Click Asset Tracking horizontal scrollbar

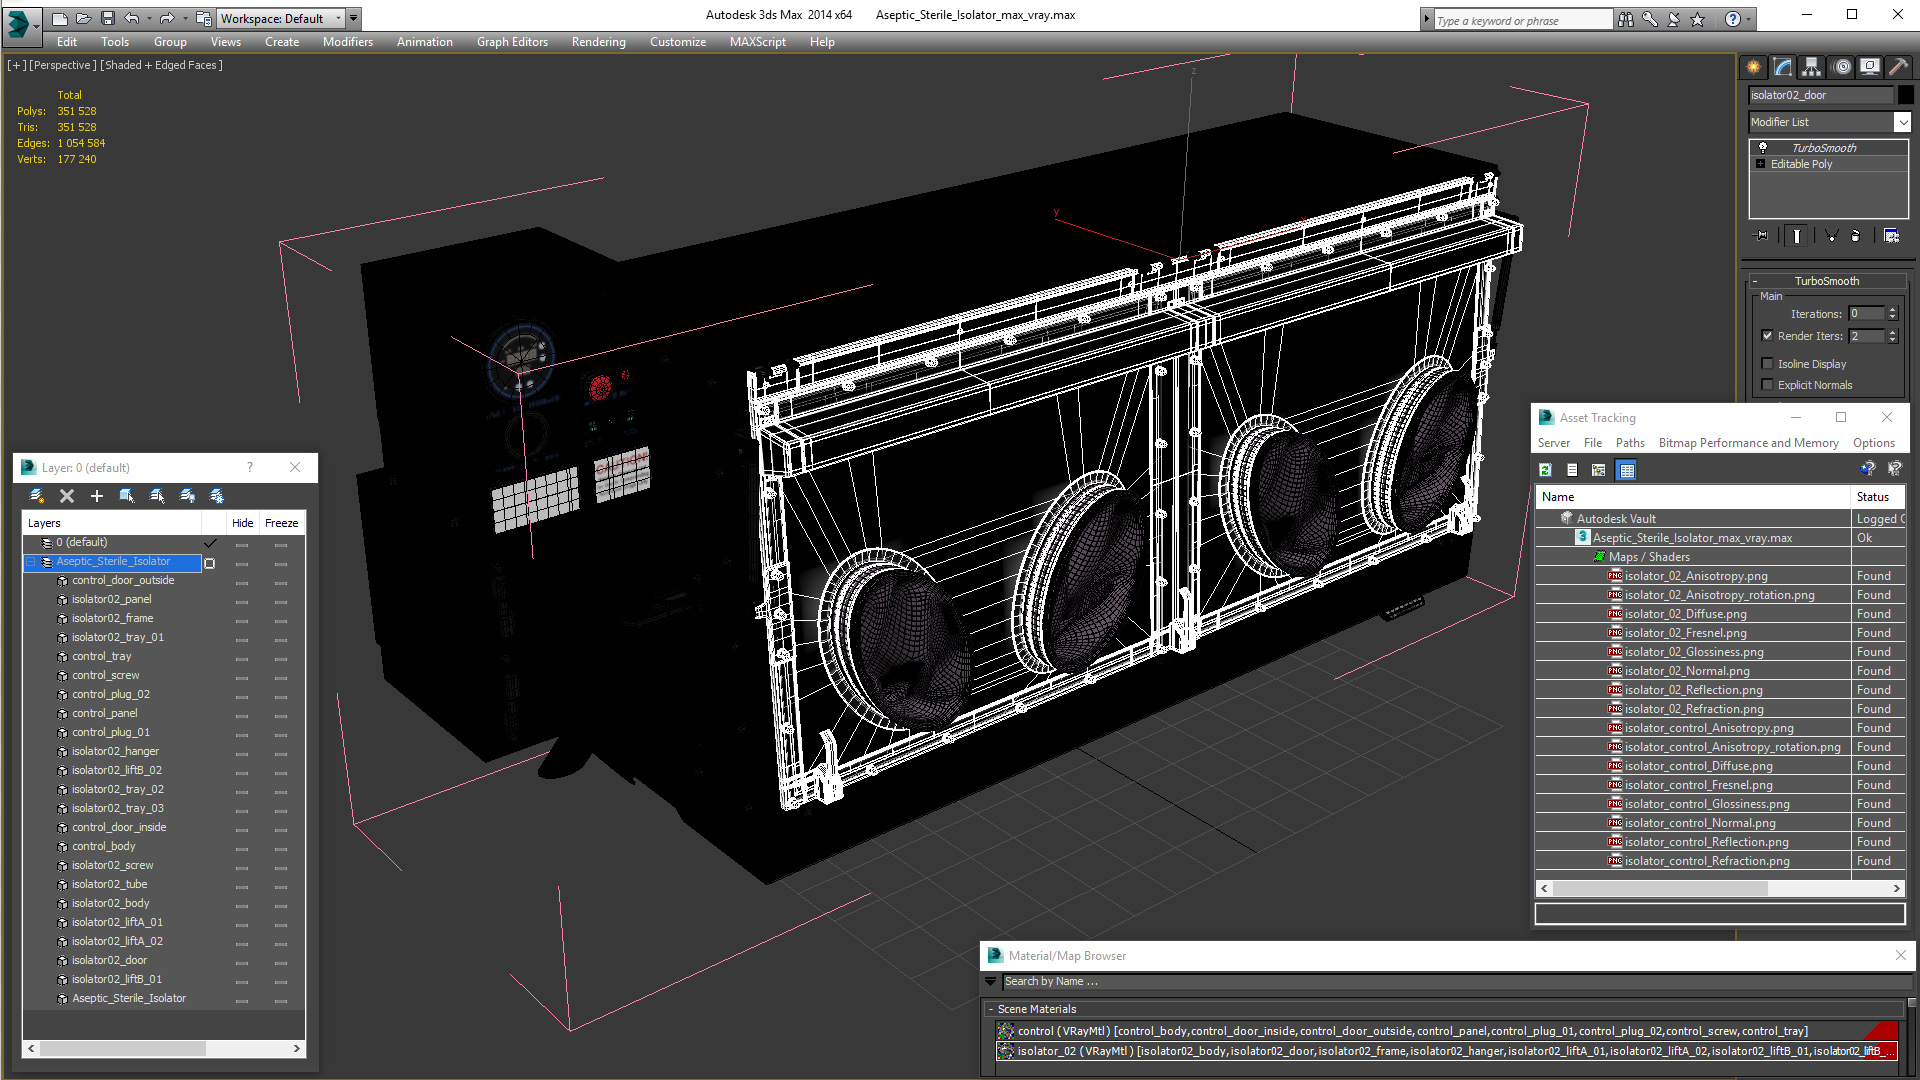tap(1720, 888)
